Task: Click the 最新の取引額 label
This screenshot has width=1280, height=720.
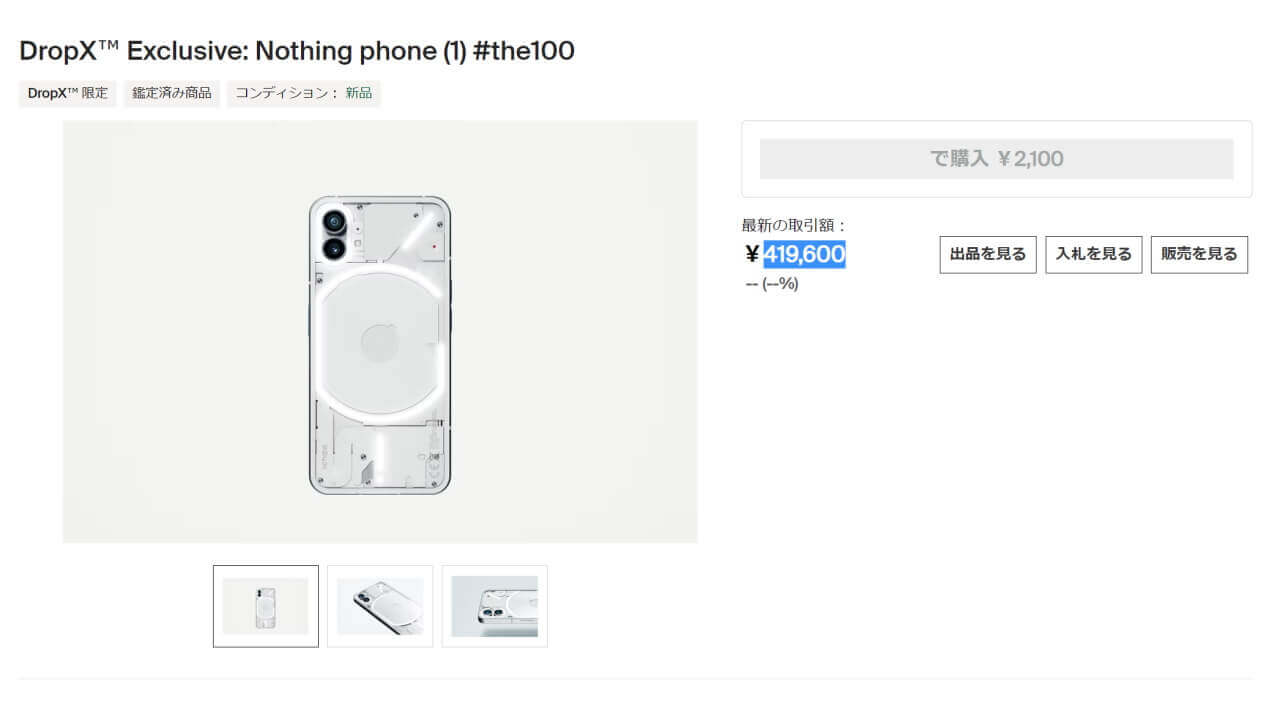Action: click(790, 225)
